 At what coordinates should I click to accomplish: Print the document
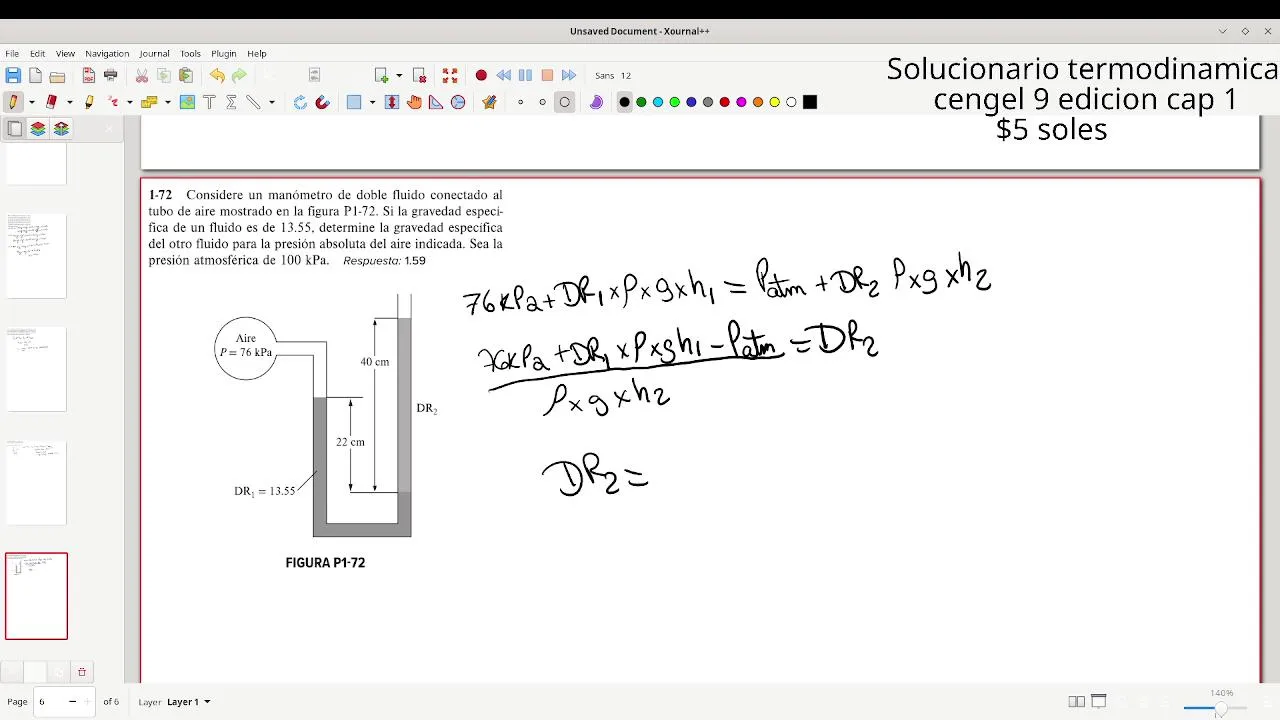[111, 75]
